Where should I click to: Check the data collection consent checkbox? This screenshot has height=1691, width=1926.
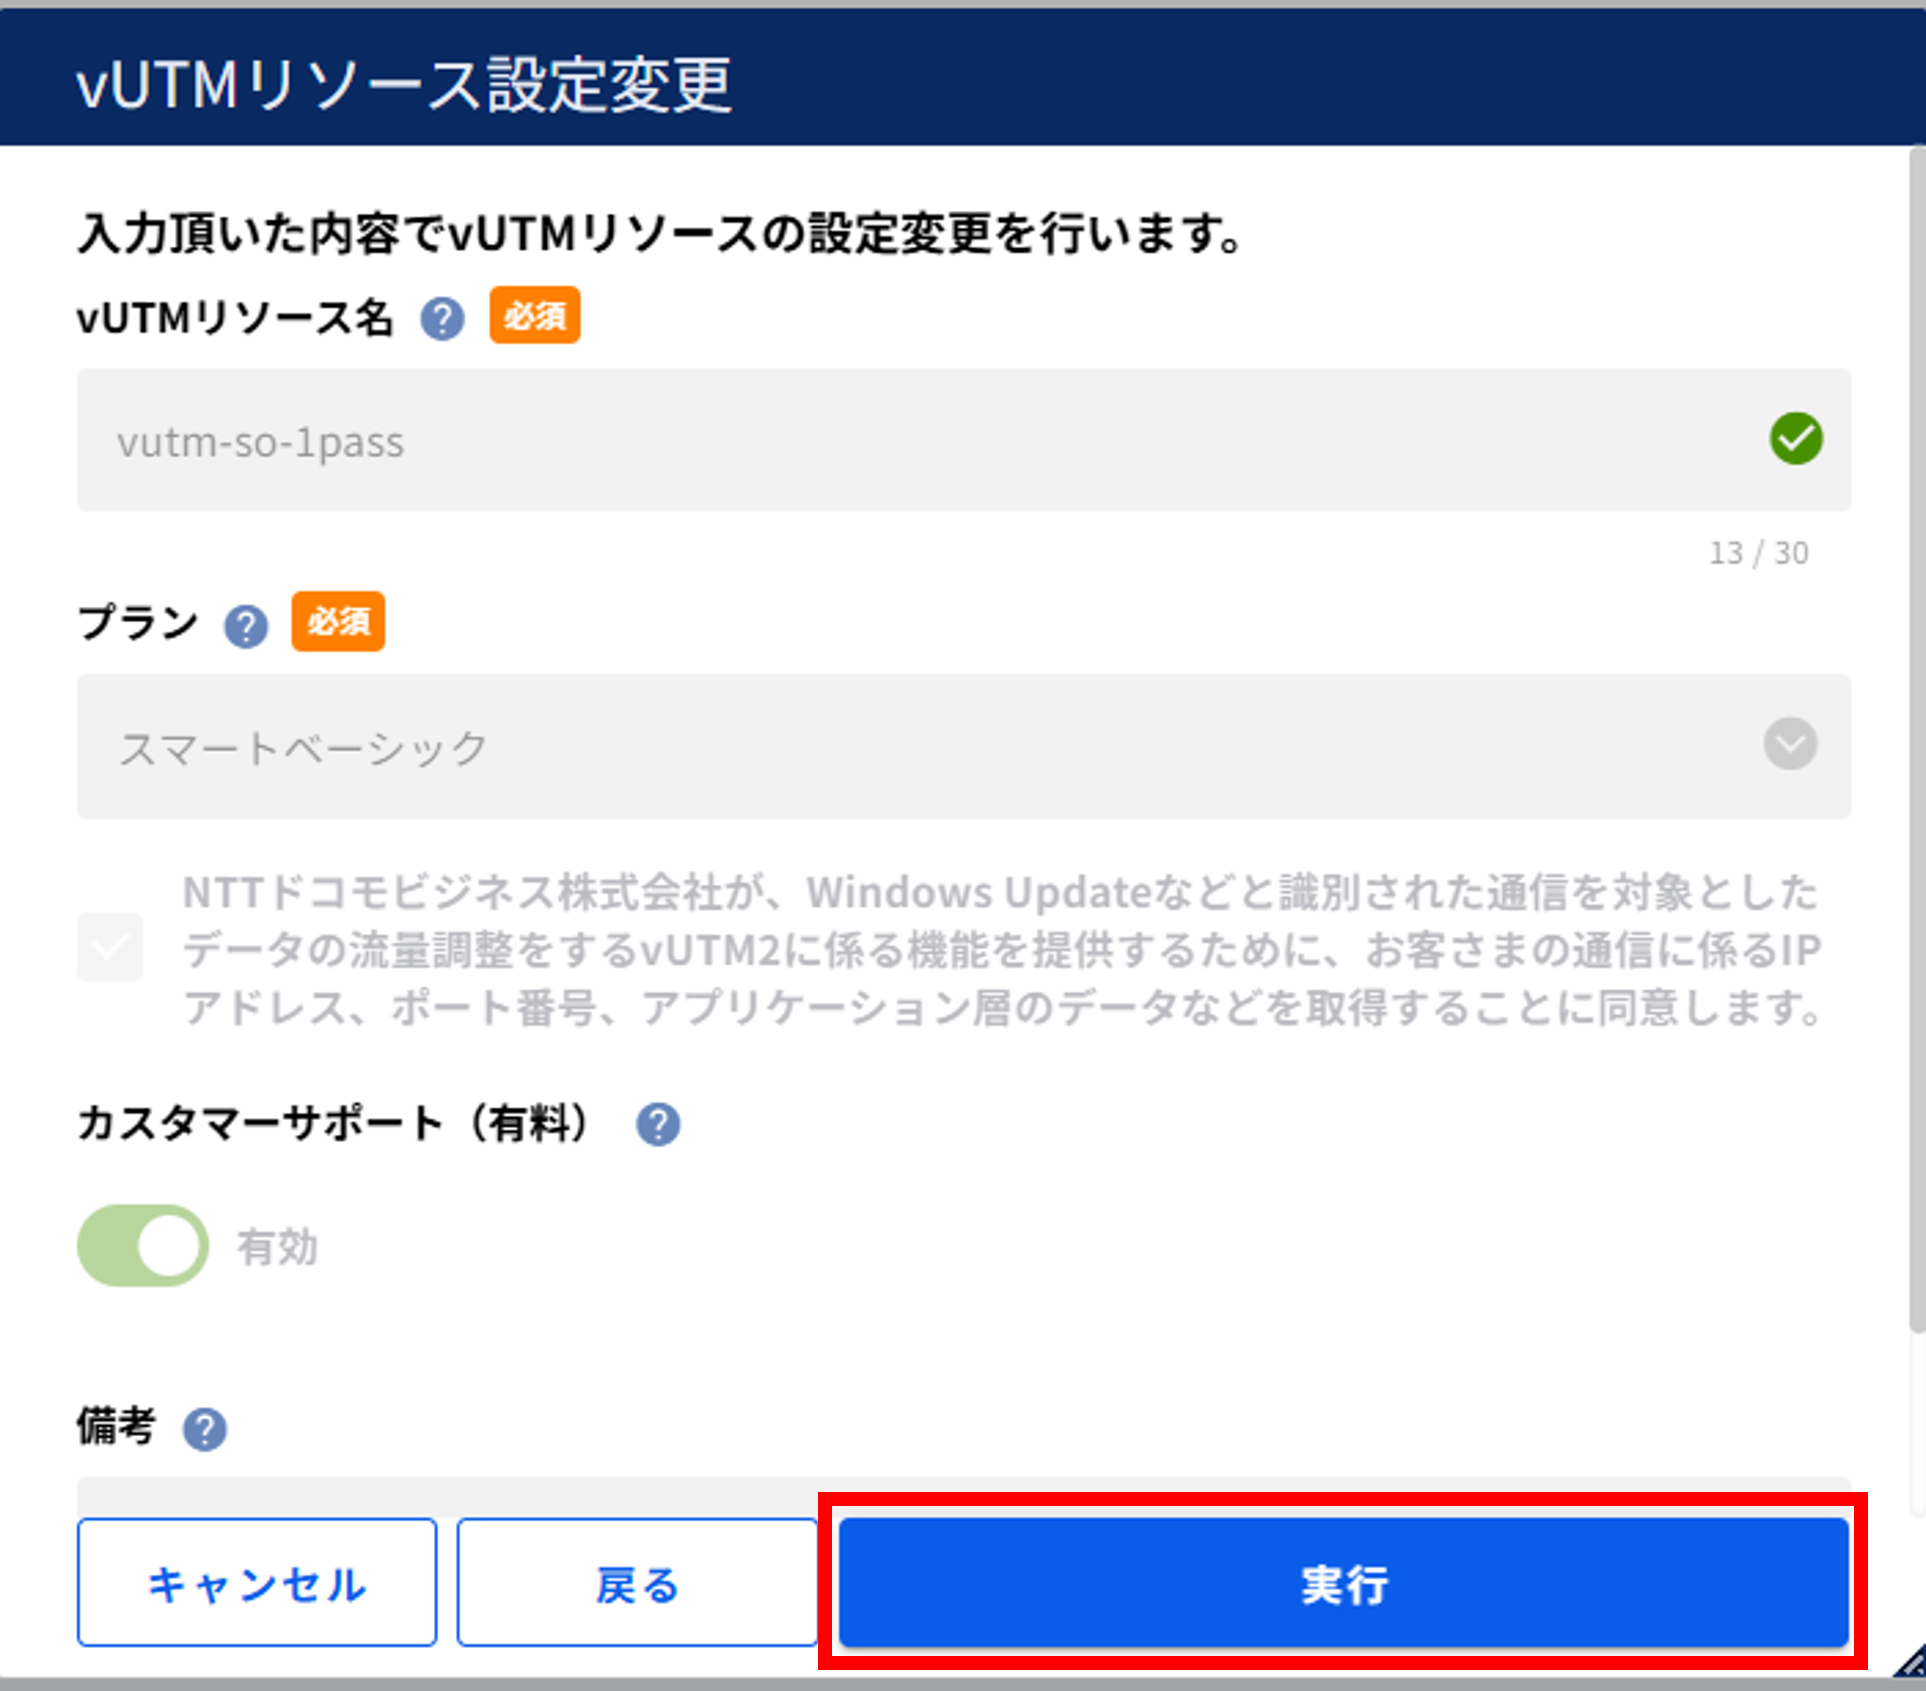(x=110, y=947)
